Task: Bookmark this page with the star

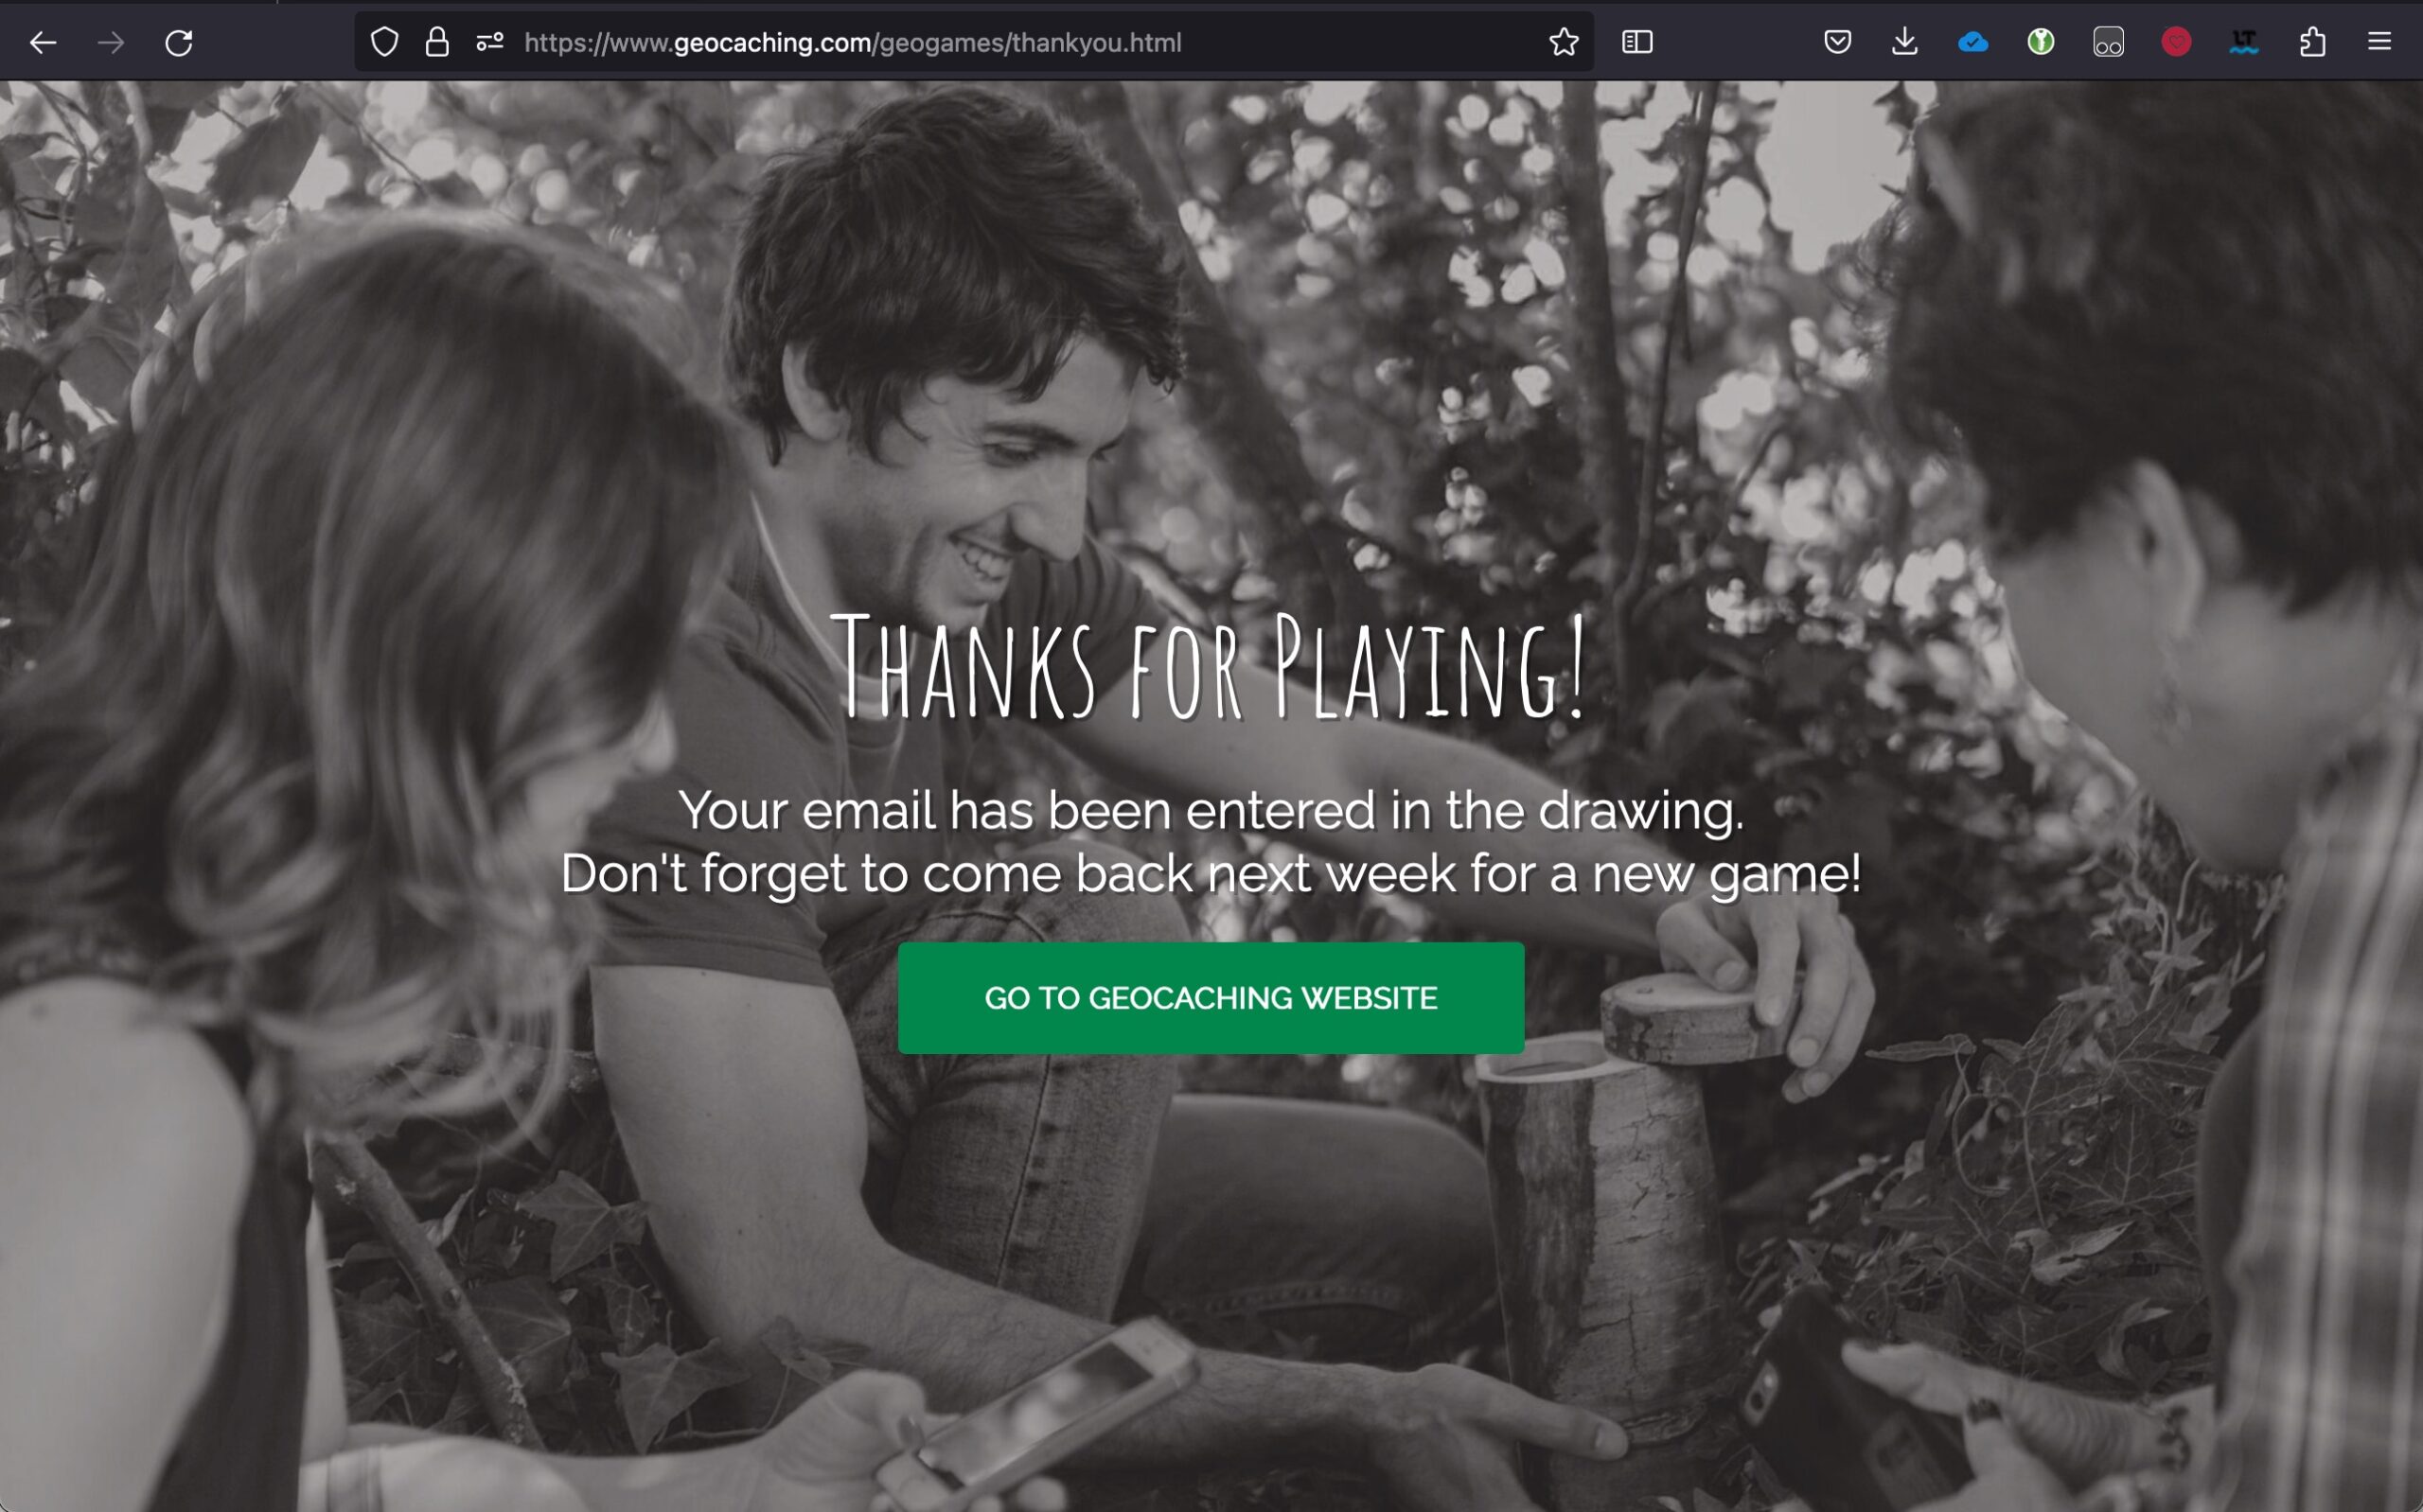Action: [1563, 42]
